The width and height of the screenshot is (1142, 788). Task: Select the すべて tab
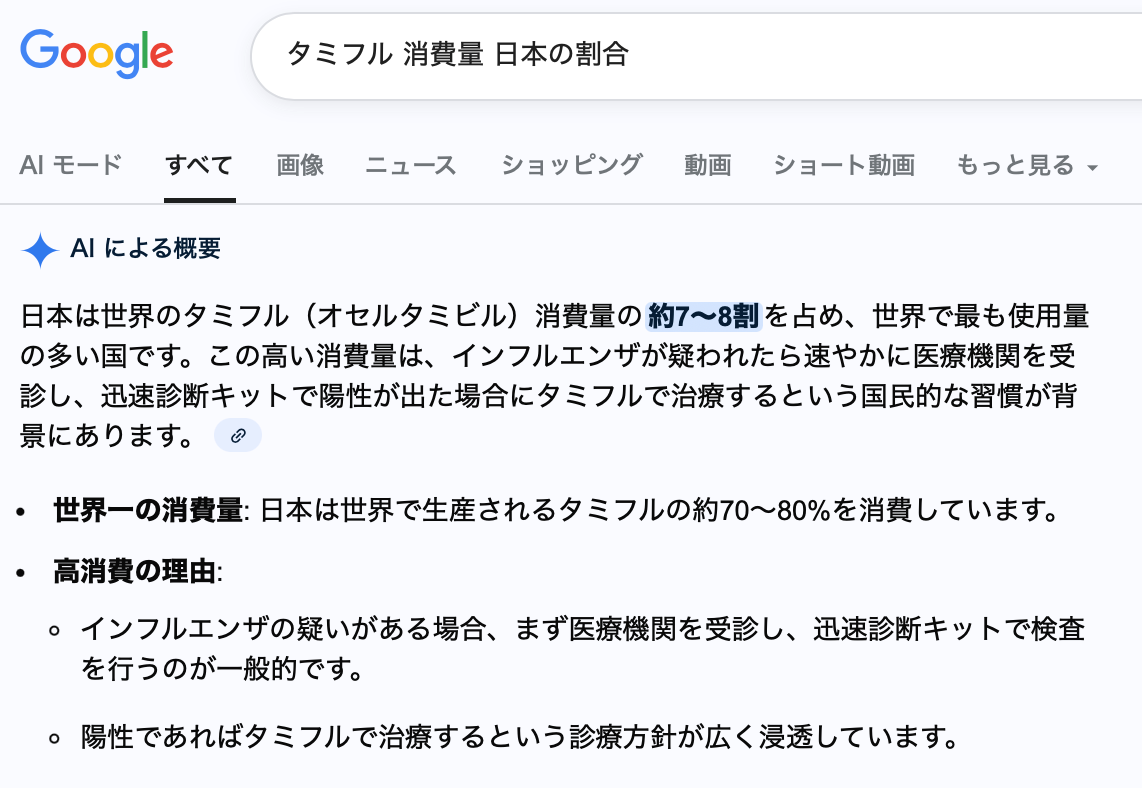(199, 165)
